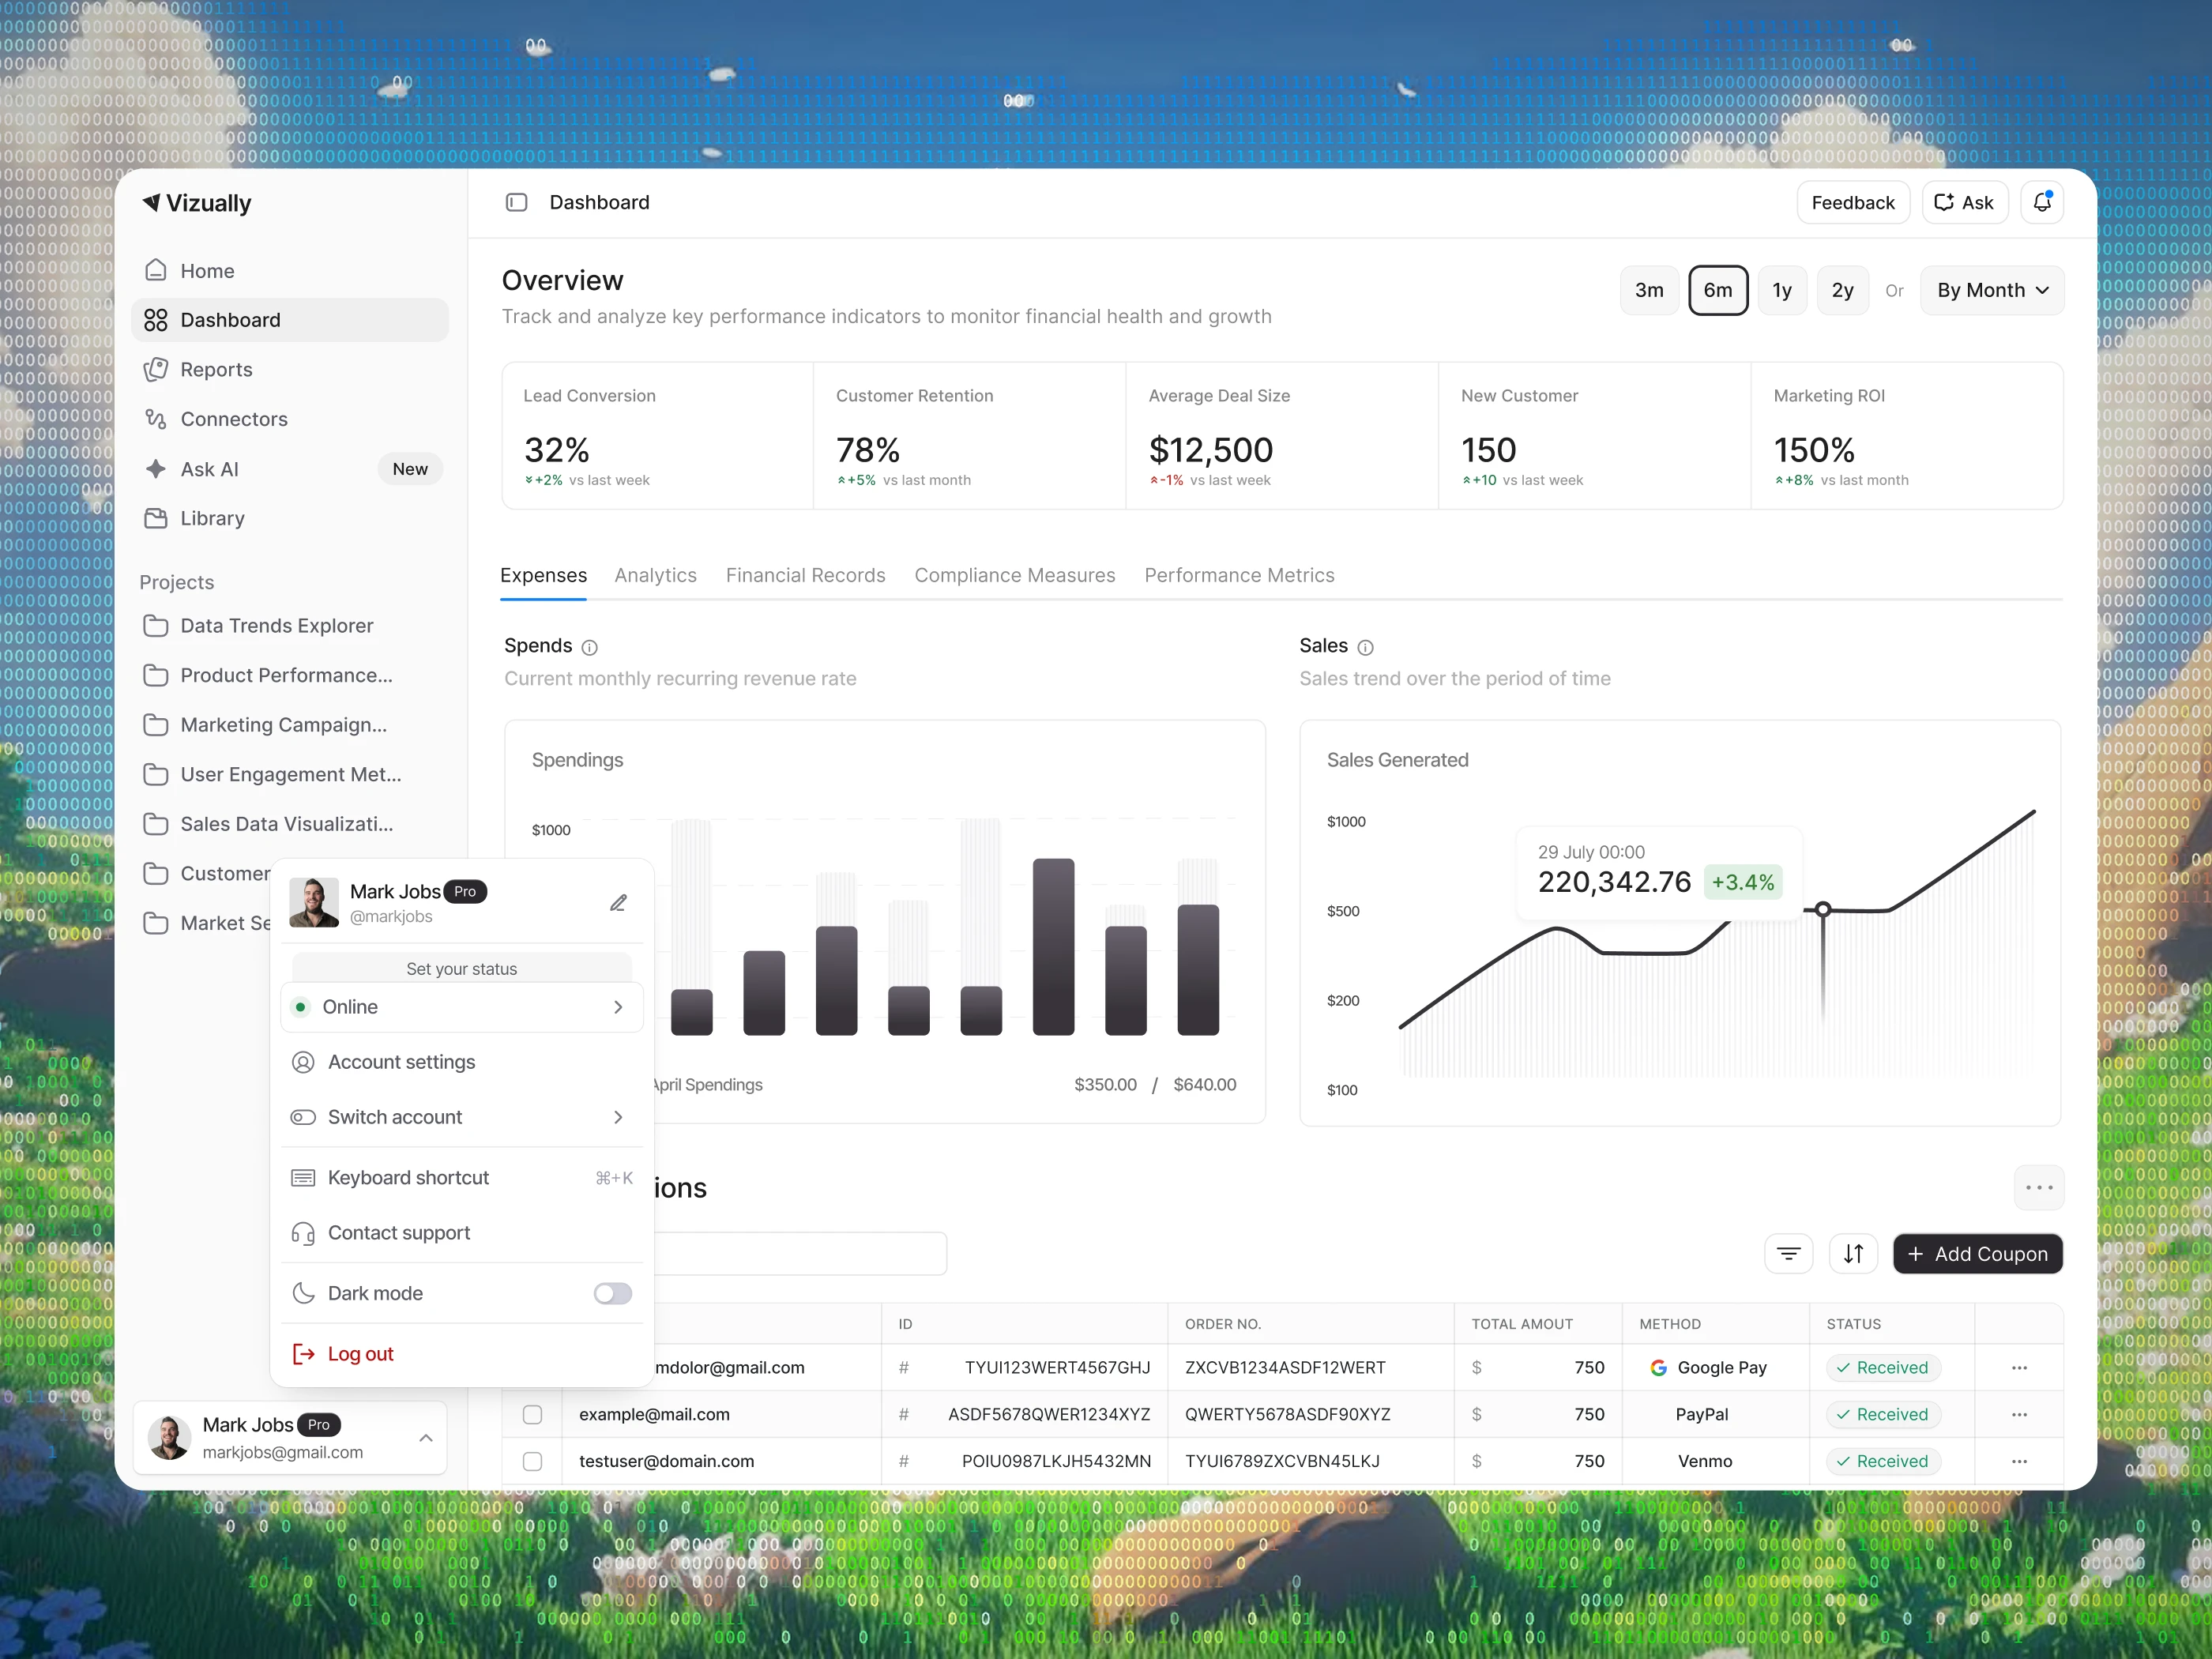2212x1659 pixels.
Task: Open Account settings from the menu
Action: coord(461,1062)
